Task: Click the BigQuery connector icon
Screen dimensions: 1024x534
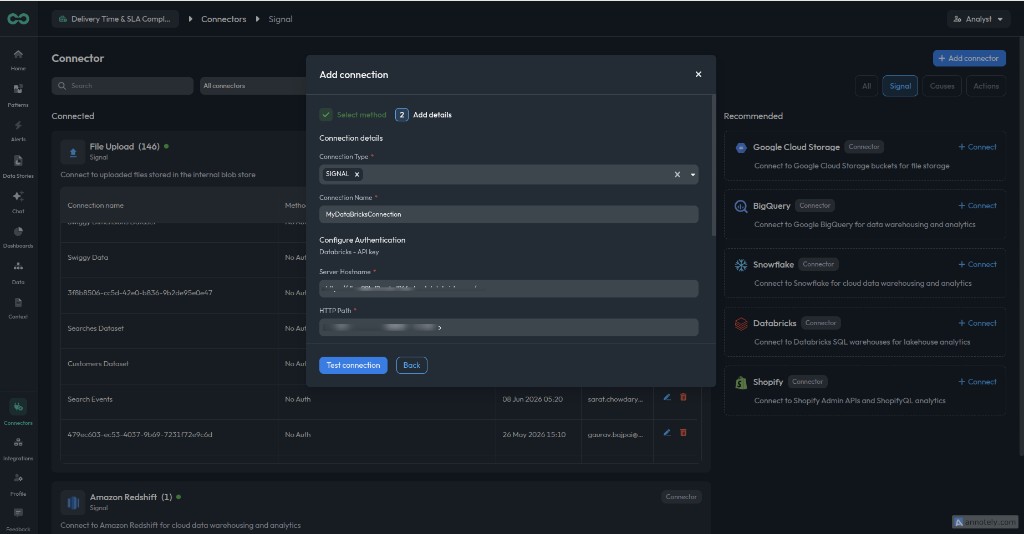Action: 741,206
